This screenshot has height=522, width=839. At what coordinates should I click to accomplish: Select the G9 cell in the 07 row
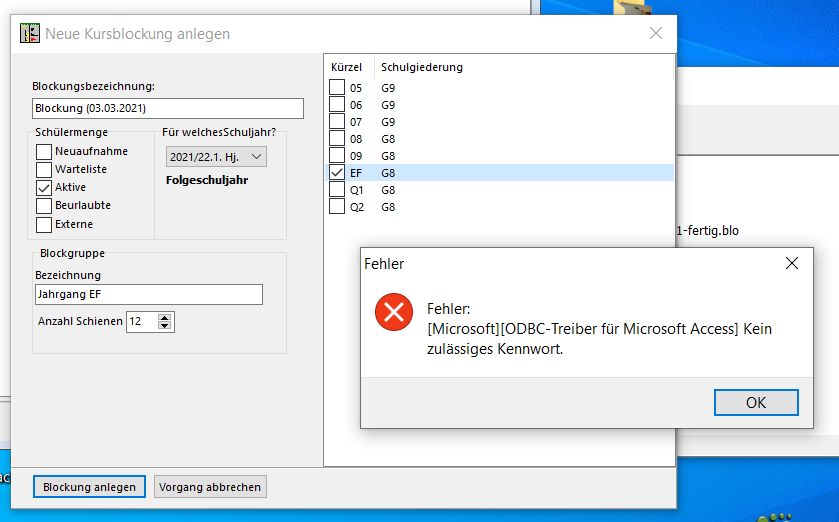388,122
